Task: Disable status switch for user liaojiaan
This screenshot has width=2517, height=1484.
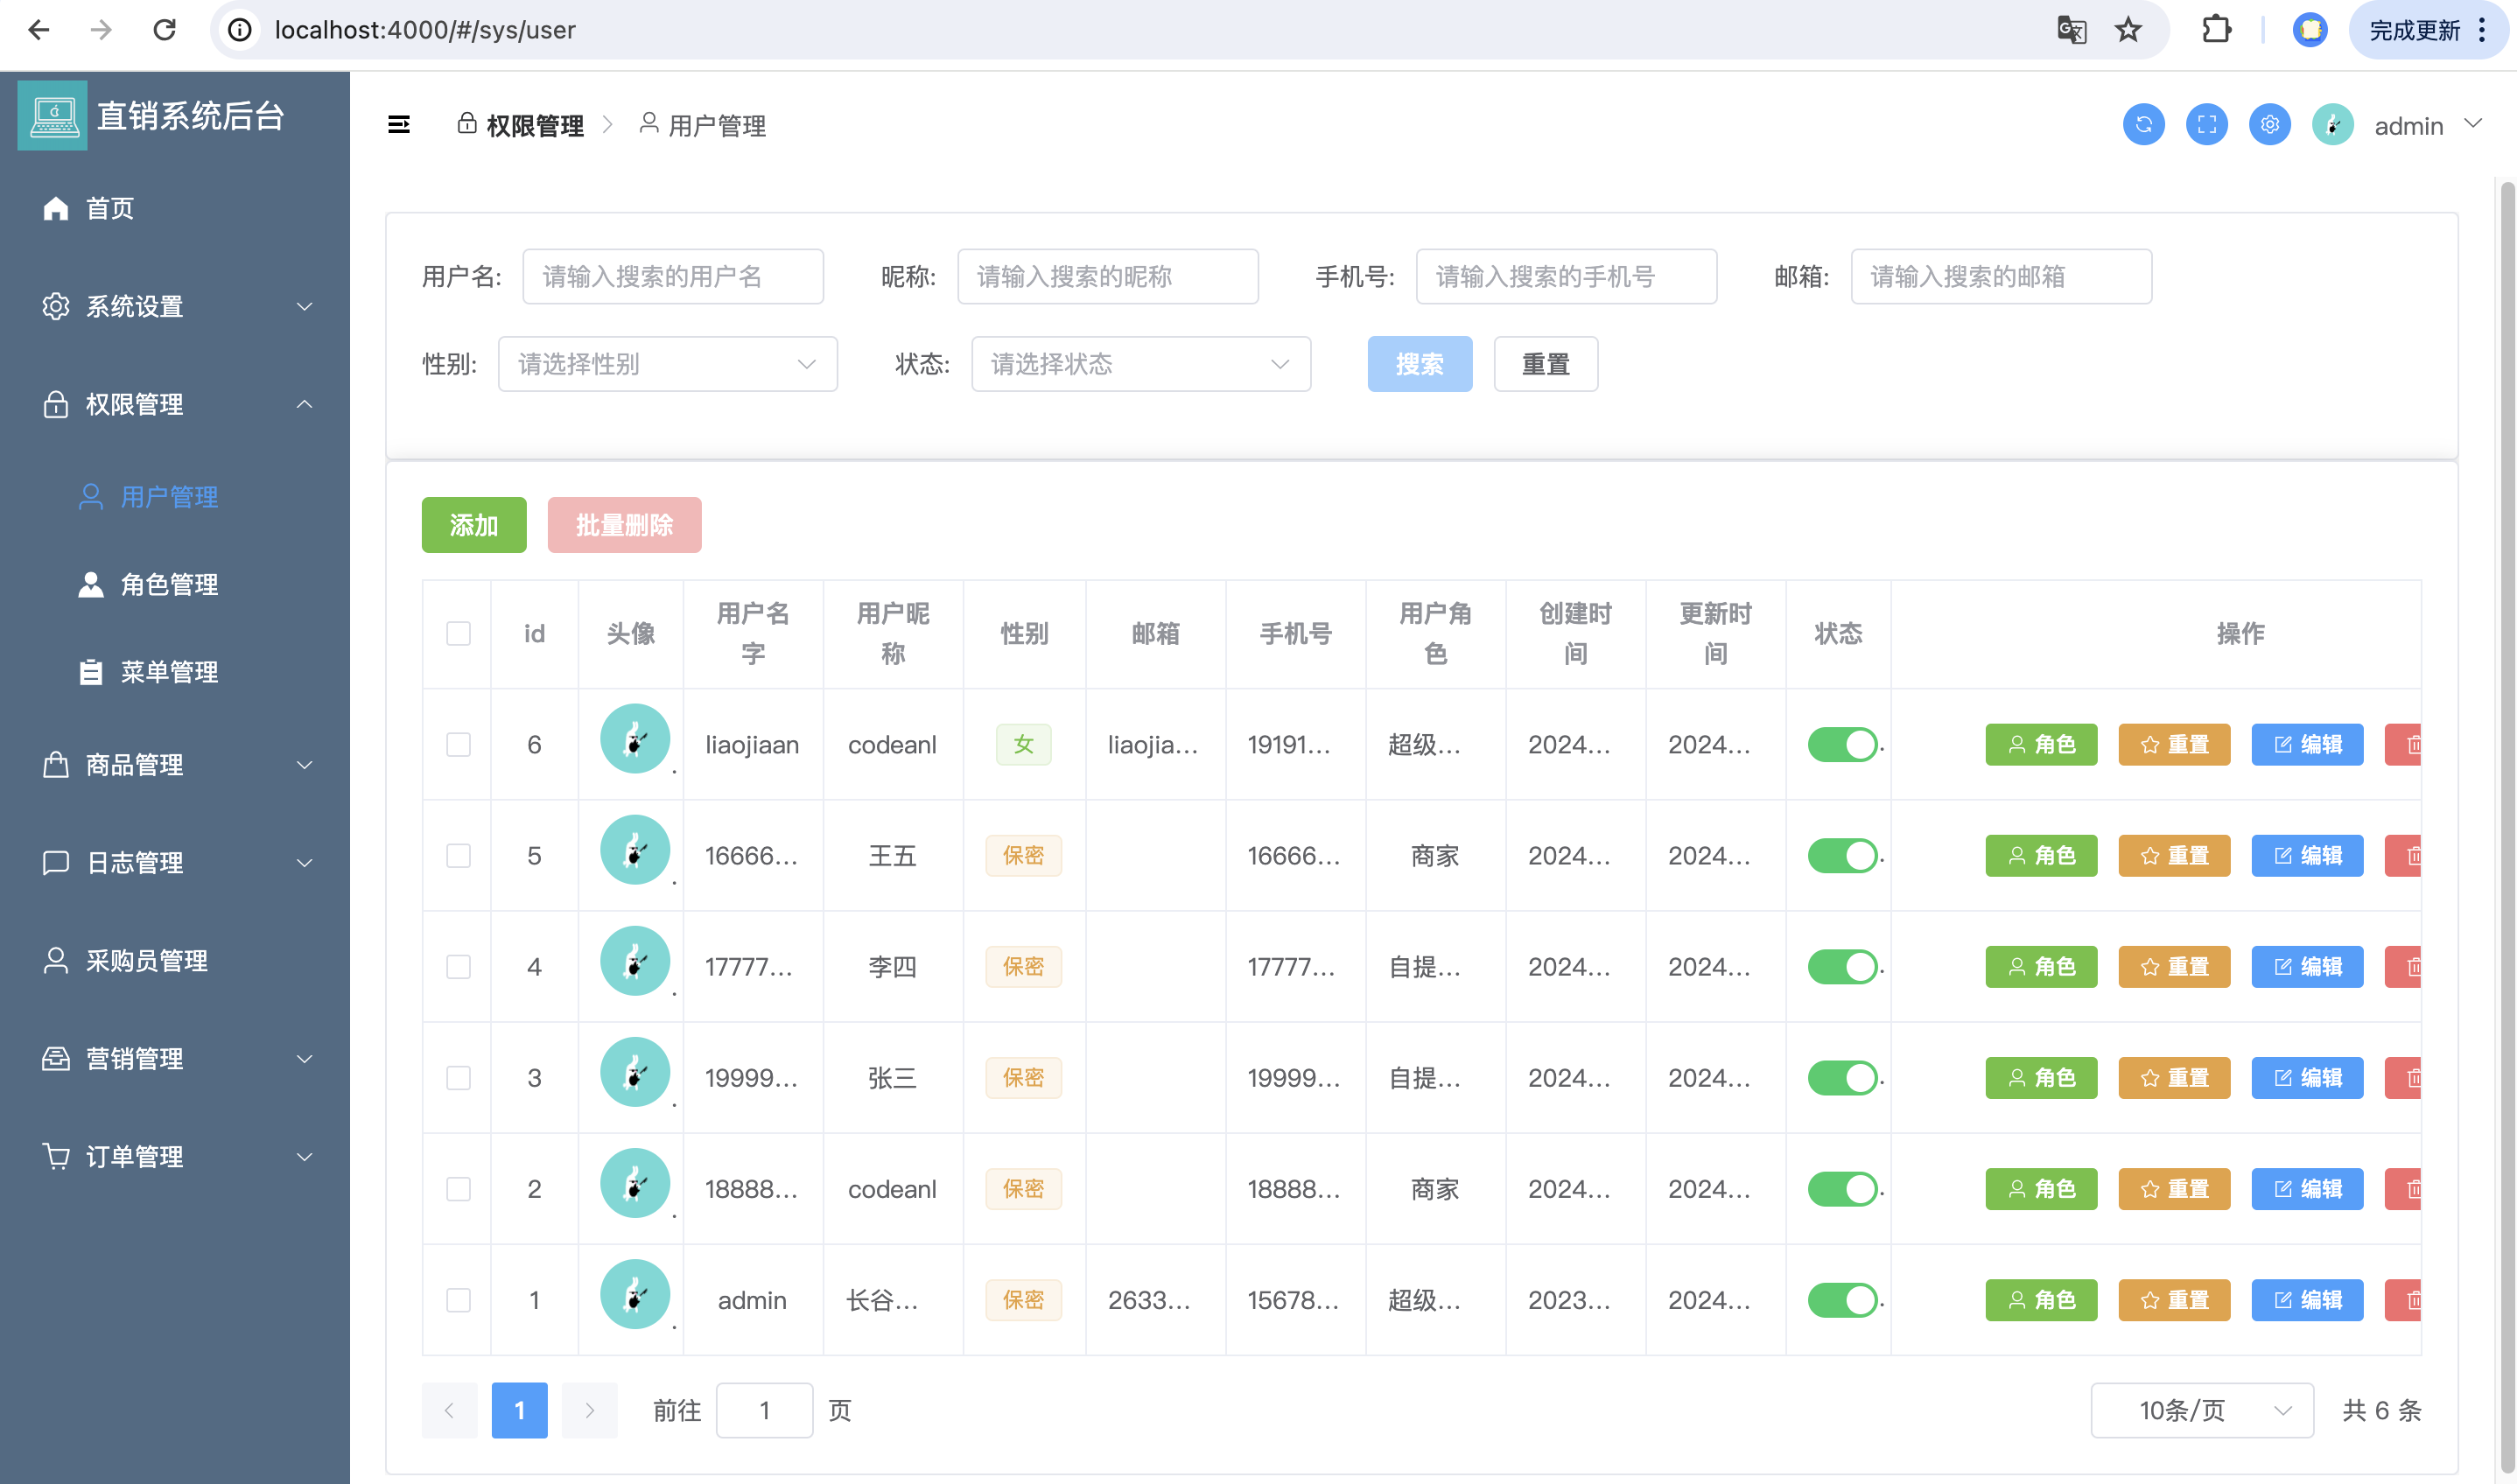Action: (x=1842, y=745)
